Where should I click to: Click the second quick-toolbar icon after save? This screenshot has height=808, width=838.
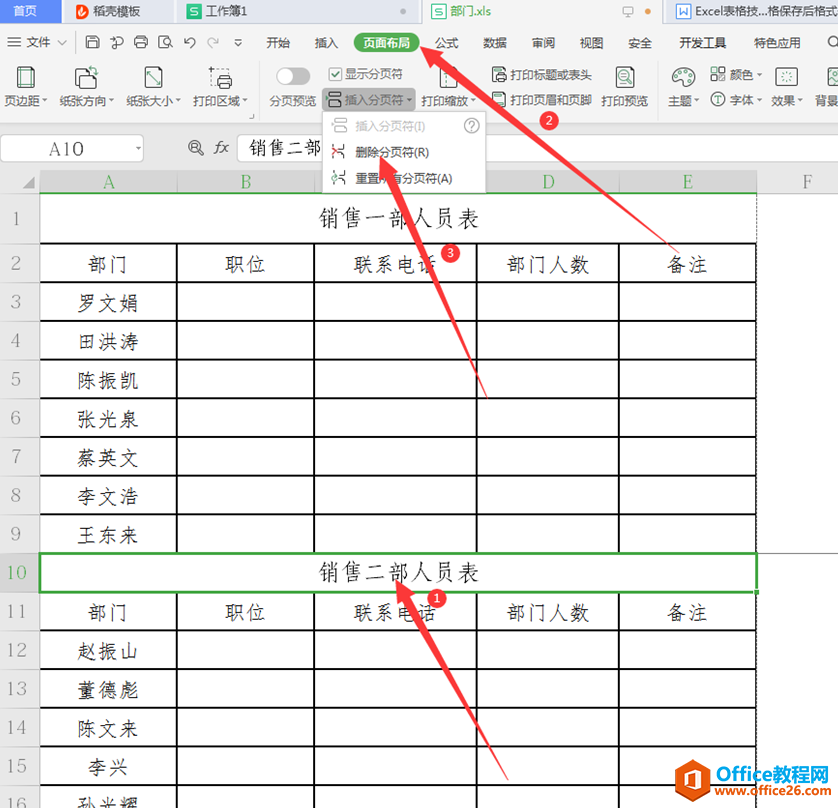pyautogui.click(x=117, y=42)
